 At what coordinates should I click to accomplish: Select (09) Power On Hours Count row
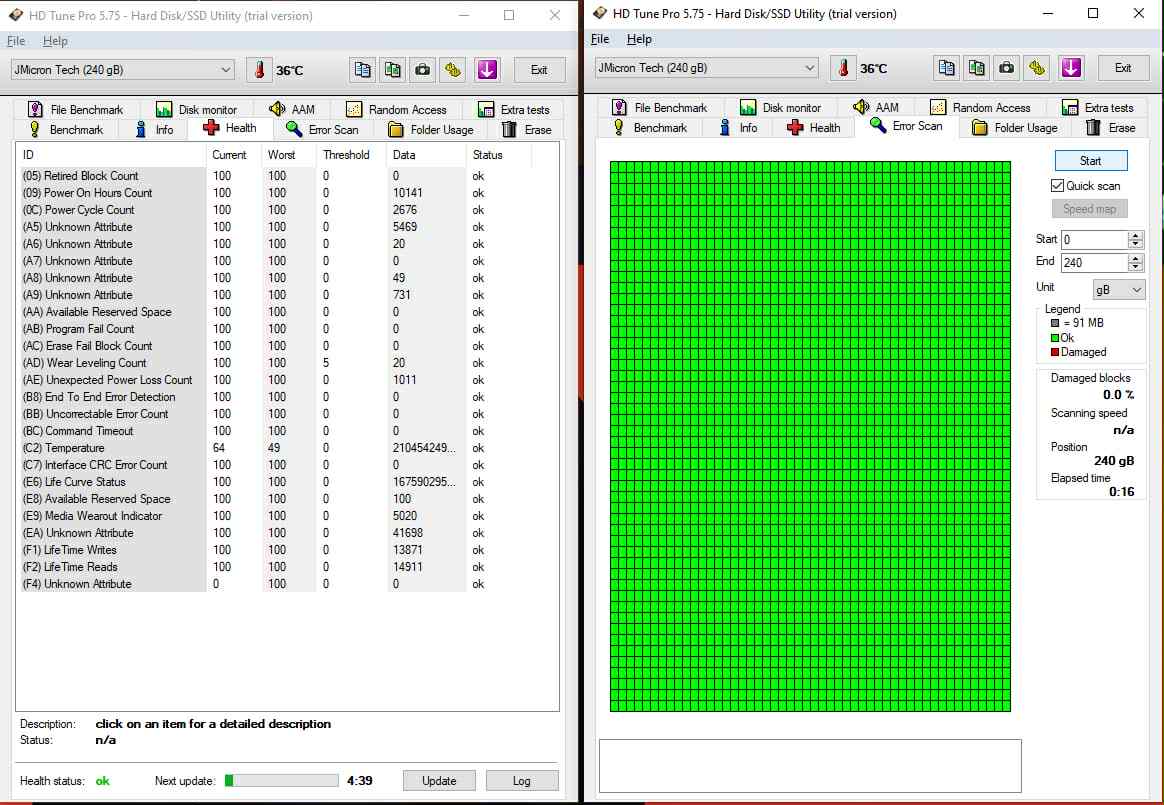point(275,193)
